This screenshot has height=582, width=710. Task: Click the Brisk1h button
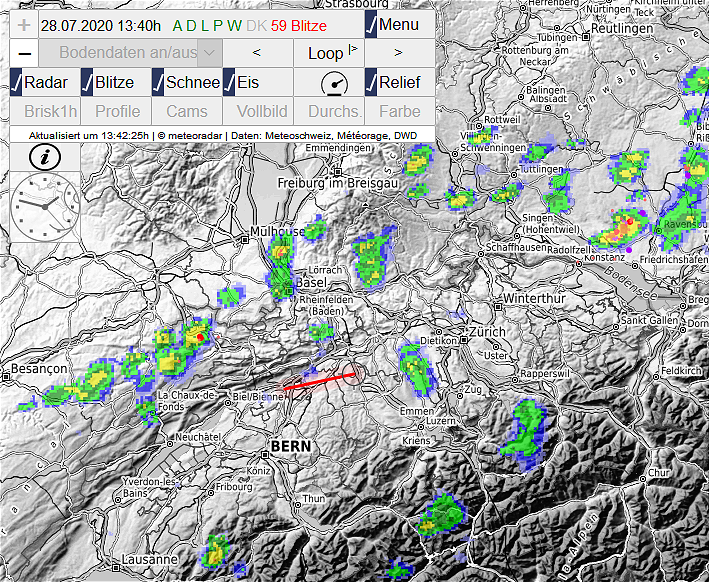(45, 111)
